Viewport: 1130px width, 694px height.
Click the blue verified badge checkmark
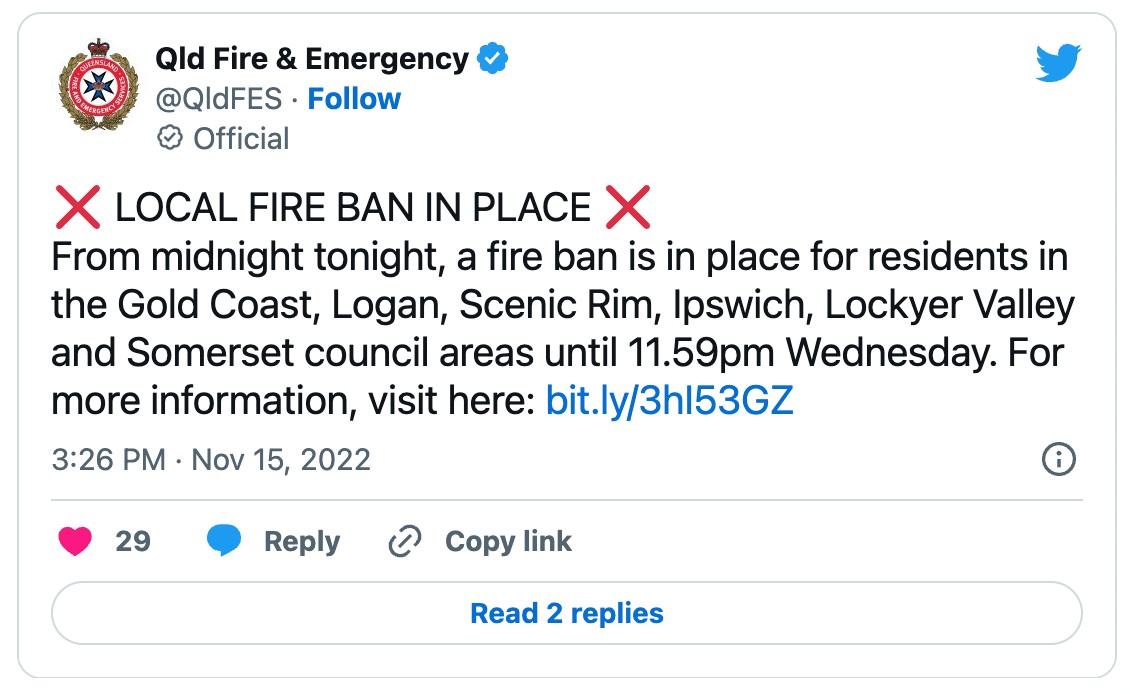pos(492,59)
